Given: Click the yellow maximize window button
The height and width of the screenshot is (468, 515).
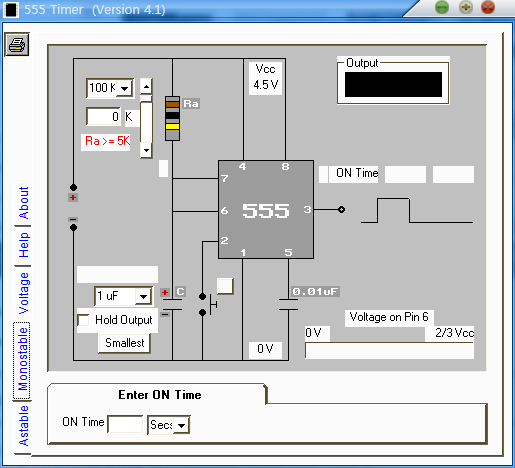Looking at the screenshot, I should (x=466, y=7).
